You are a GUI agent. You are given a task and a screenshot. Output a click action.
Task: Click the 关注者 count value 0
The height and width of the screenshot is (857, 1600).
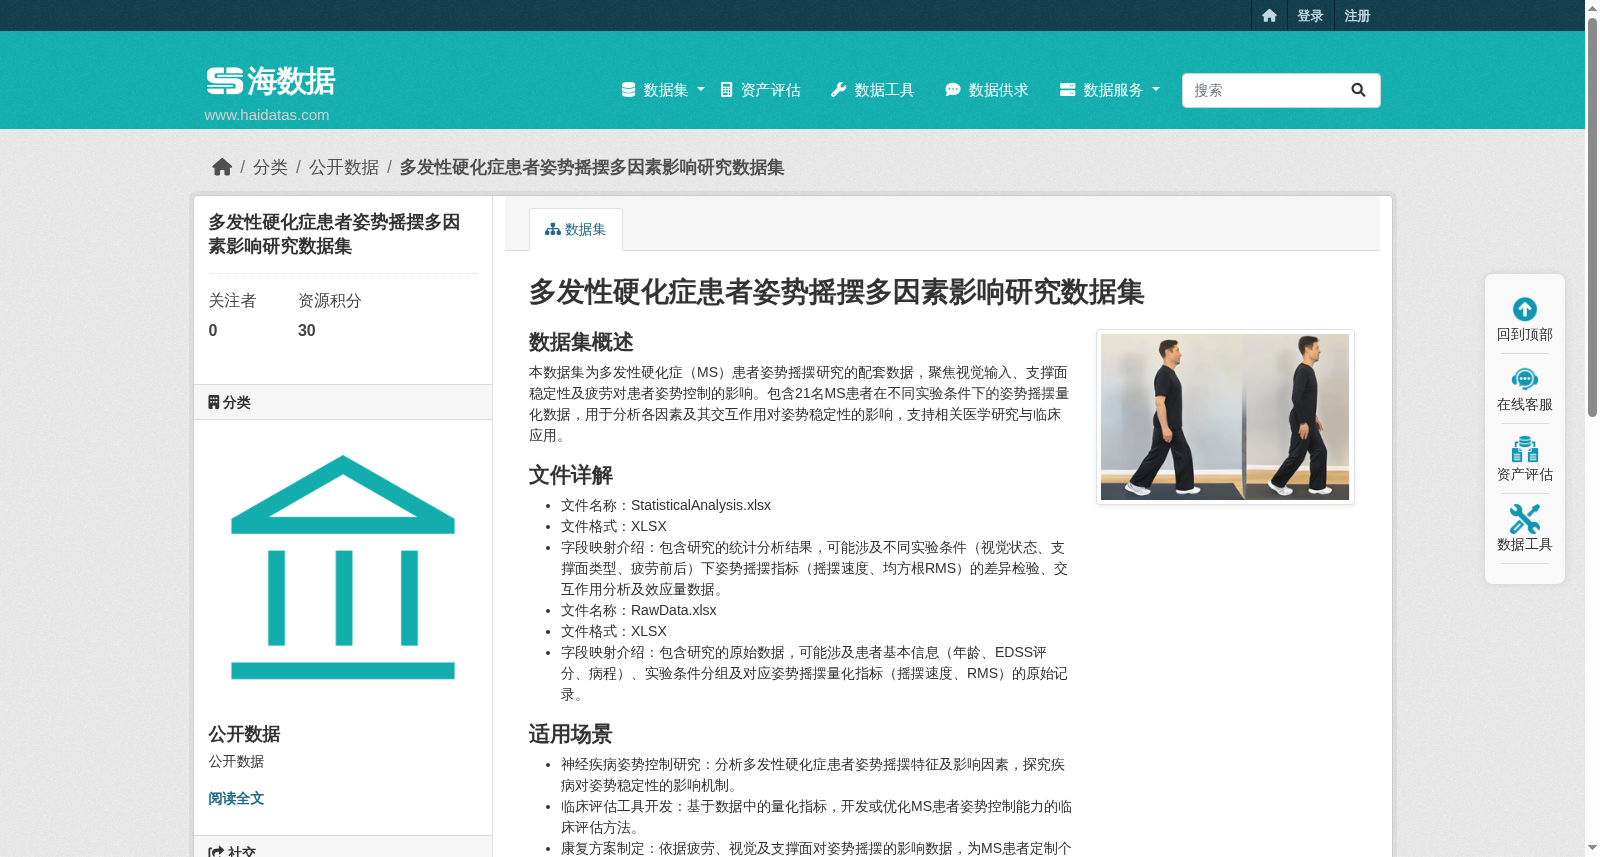213,331
